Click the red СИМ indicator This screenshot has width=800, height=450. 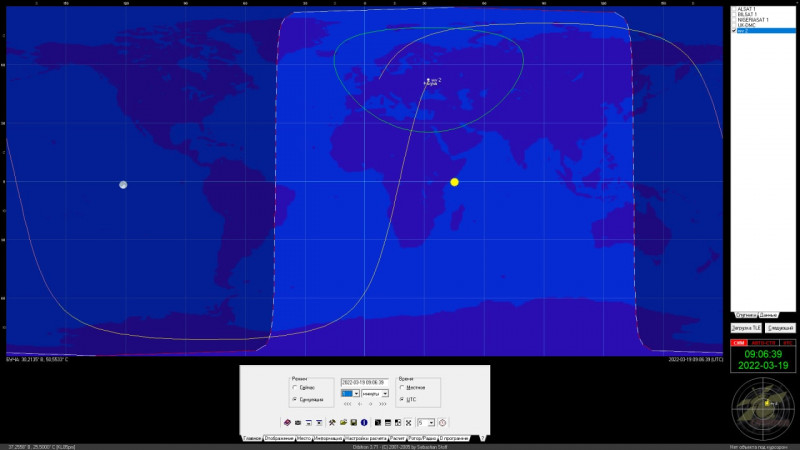(739, 343)
